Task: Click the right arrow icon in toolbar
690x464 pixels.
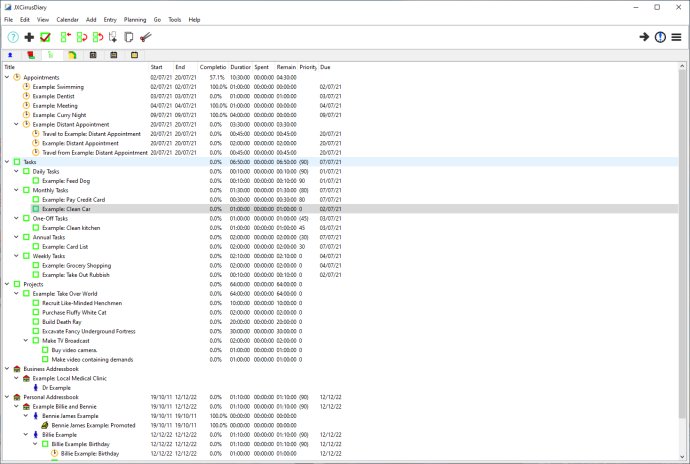Action: click(644, 37)
